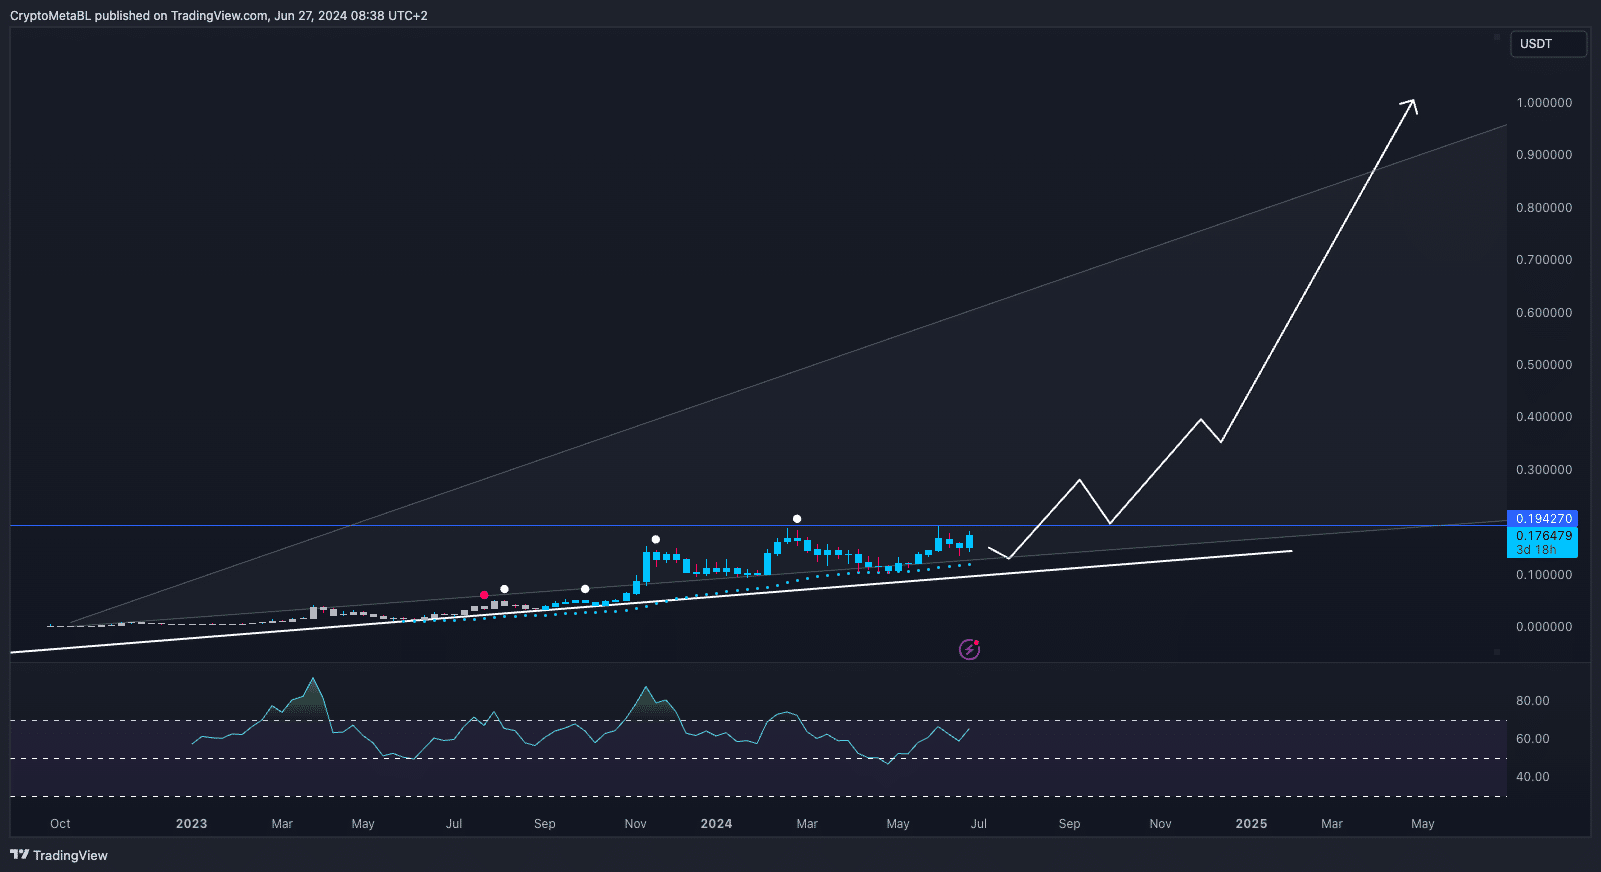
Task: Click the 2025 label on time axis
Action: [1251, 824]
